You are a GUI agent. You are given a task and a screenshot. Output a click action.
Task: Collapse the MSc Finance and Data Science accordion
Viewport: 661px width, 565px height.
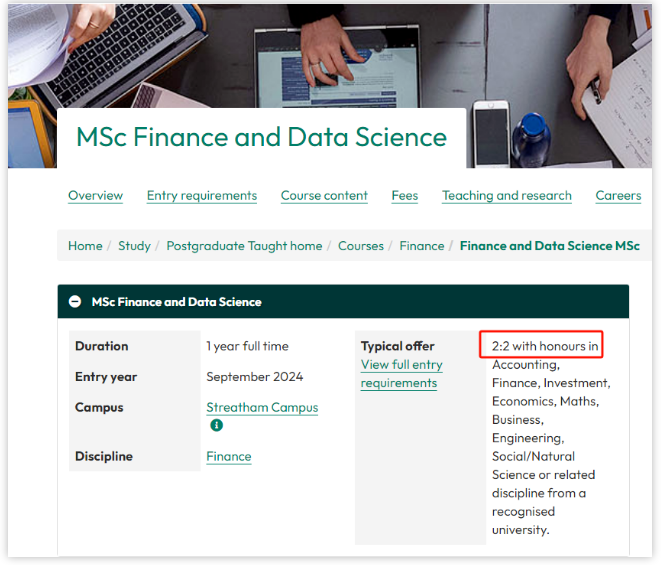click(75, 301)
